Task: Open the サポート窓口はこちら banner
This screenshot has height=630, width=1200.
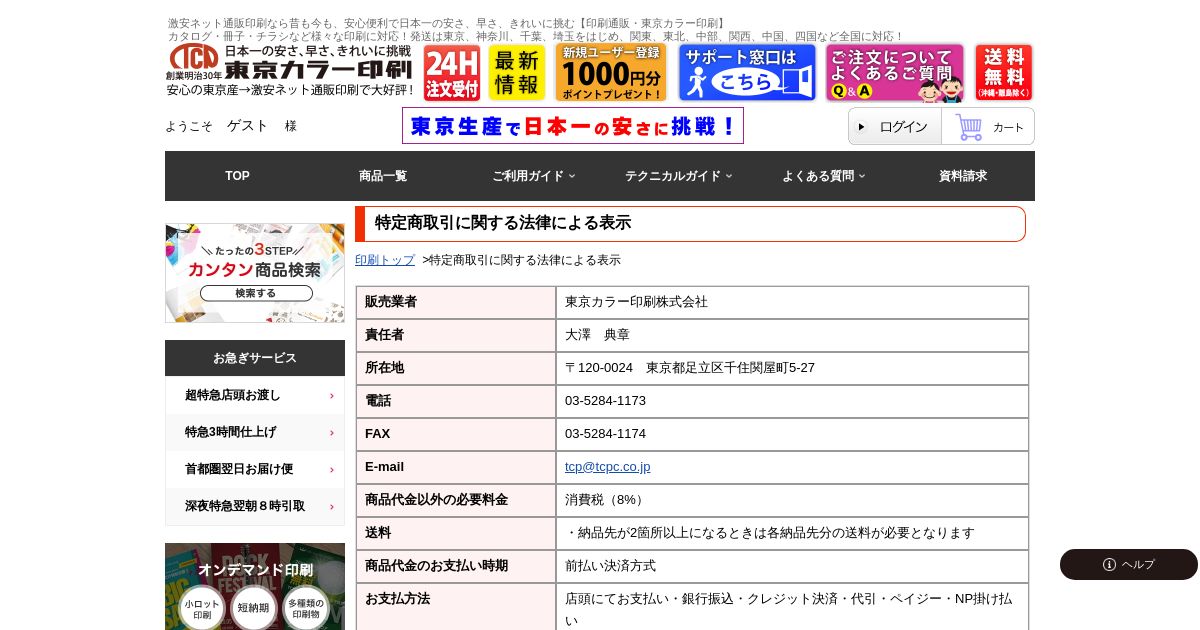Action: (x=747, y=73)
